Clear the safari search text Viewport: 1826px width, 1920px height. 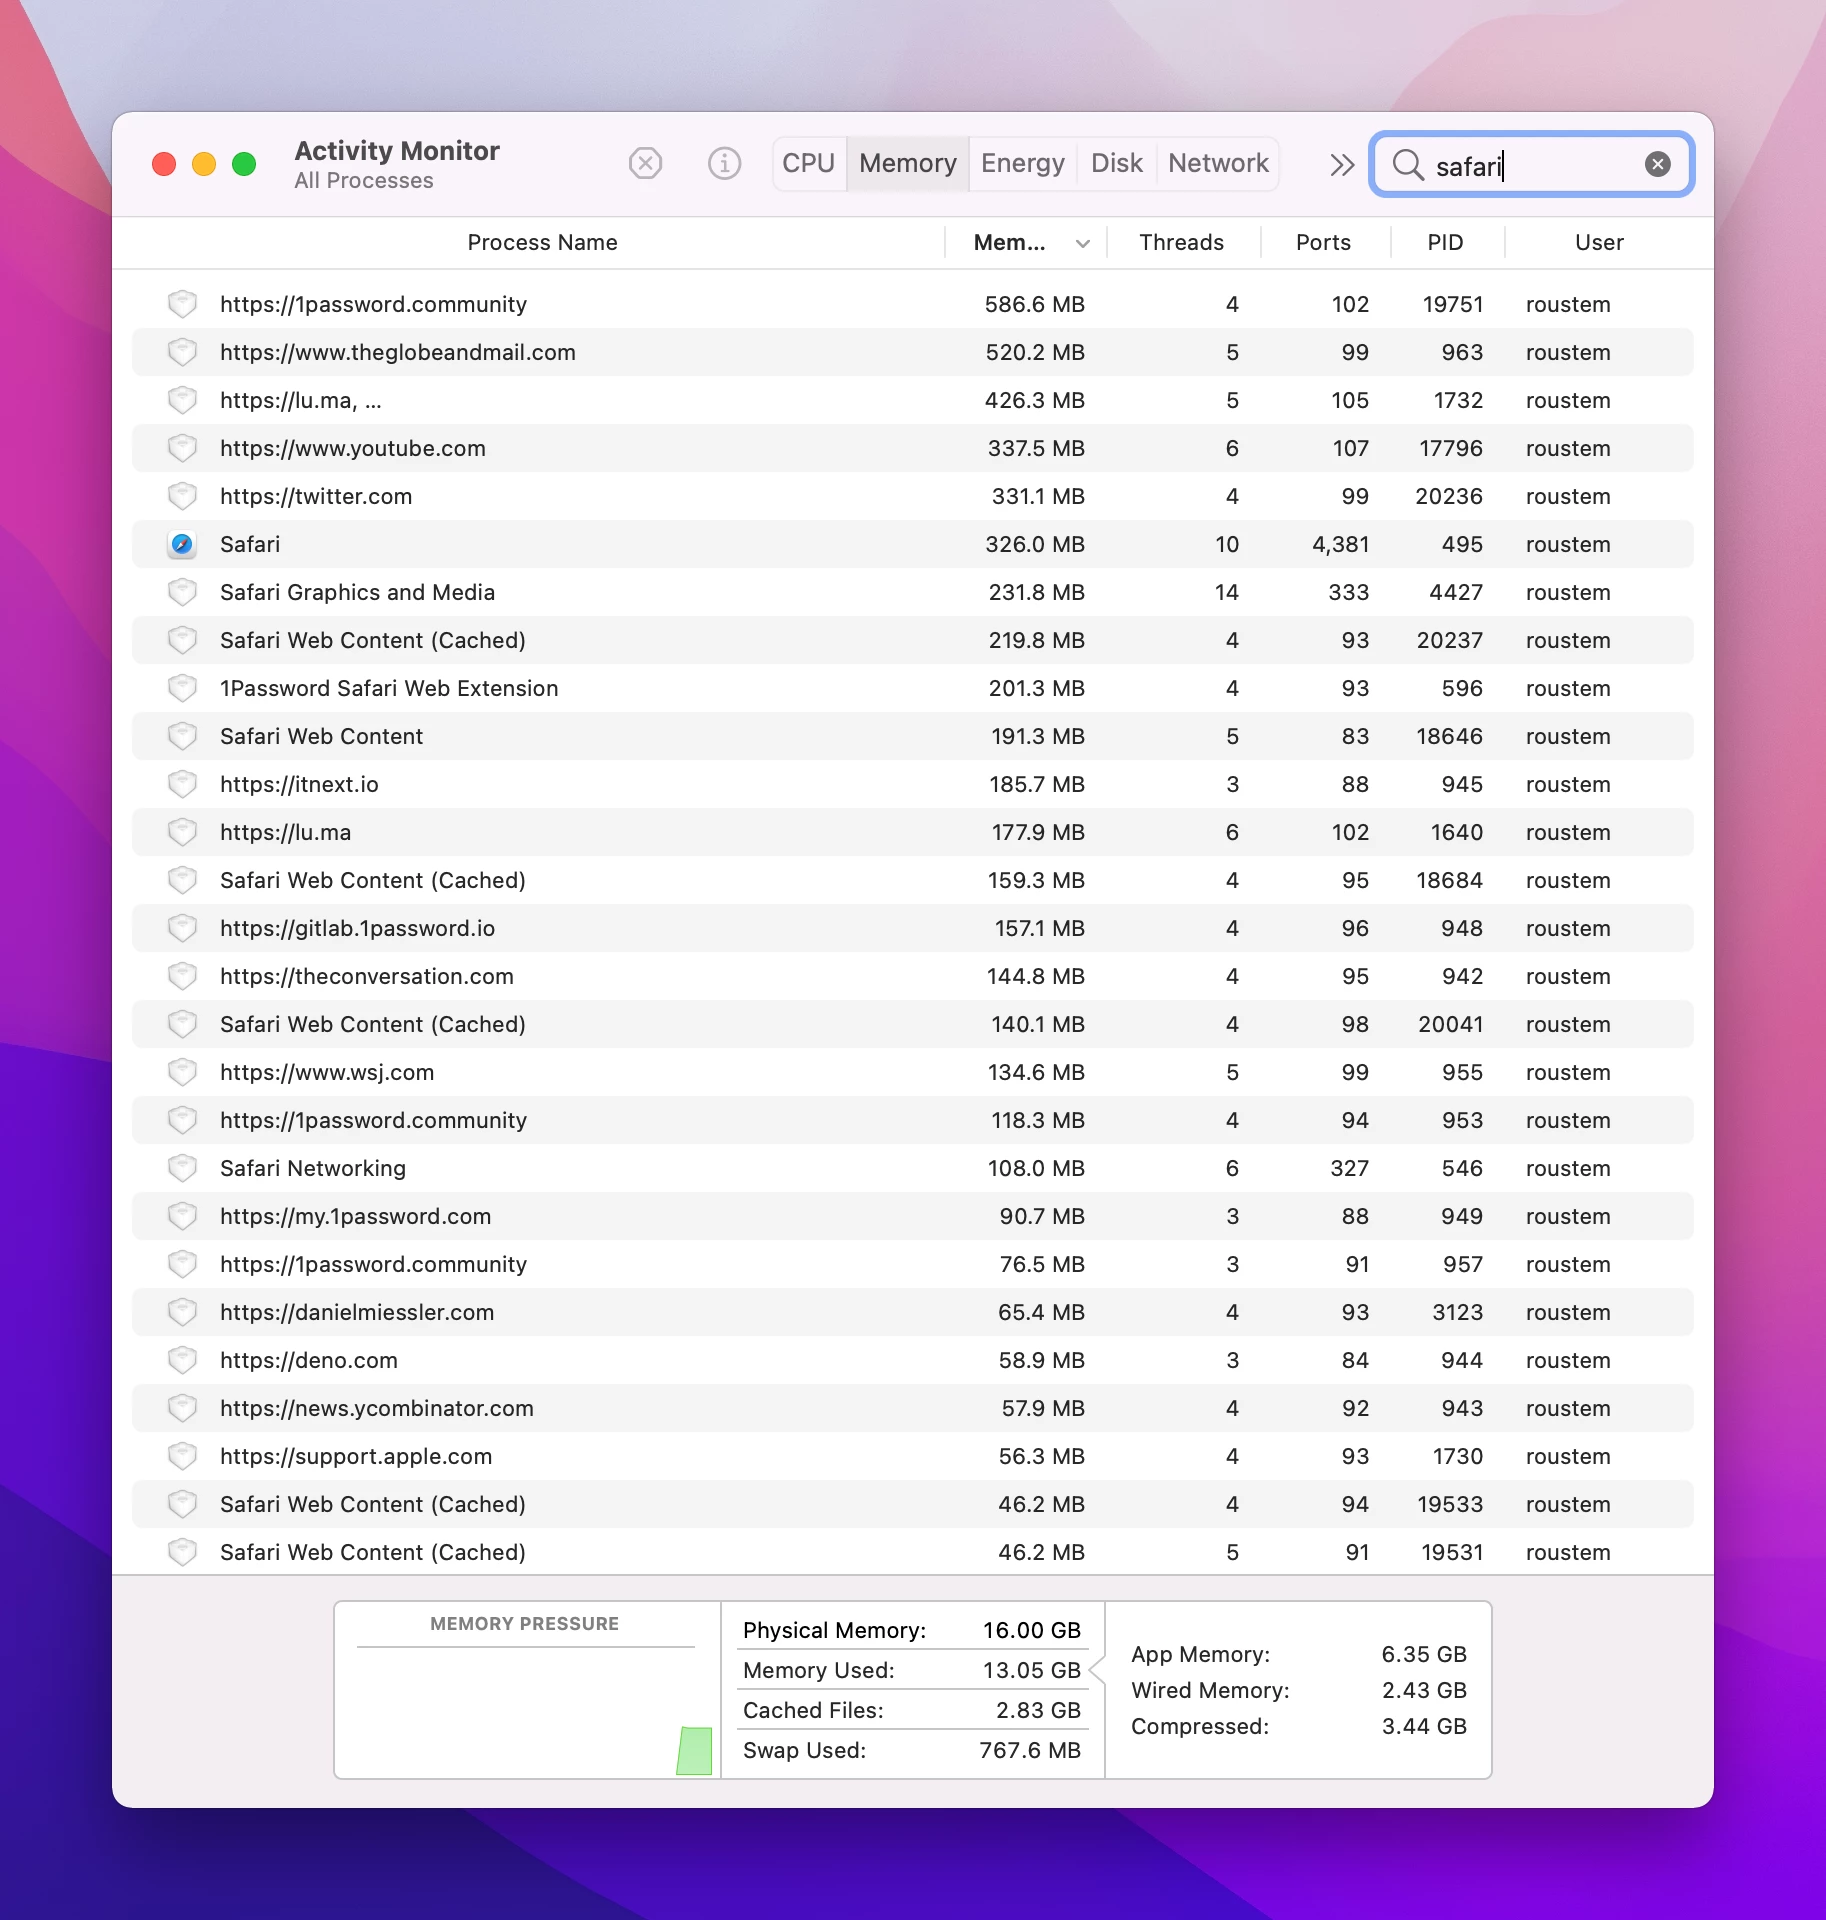(x=1657, y=164)
